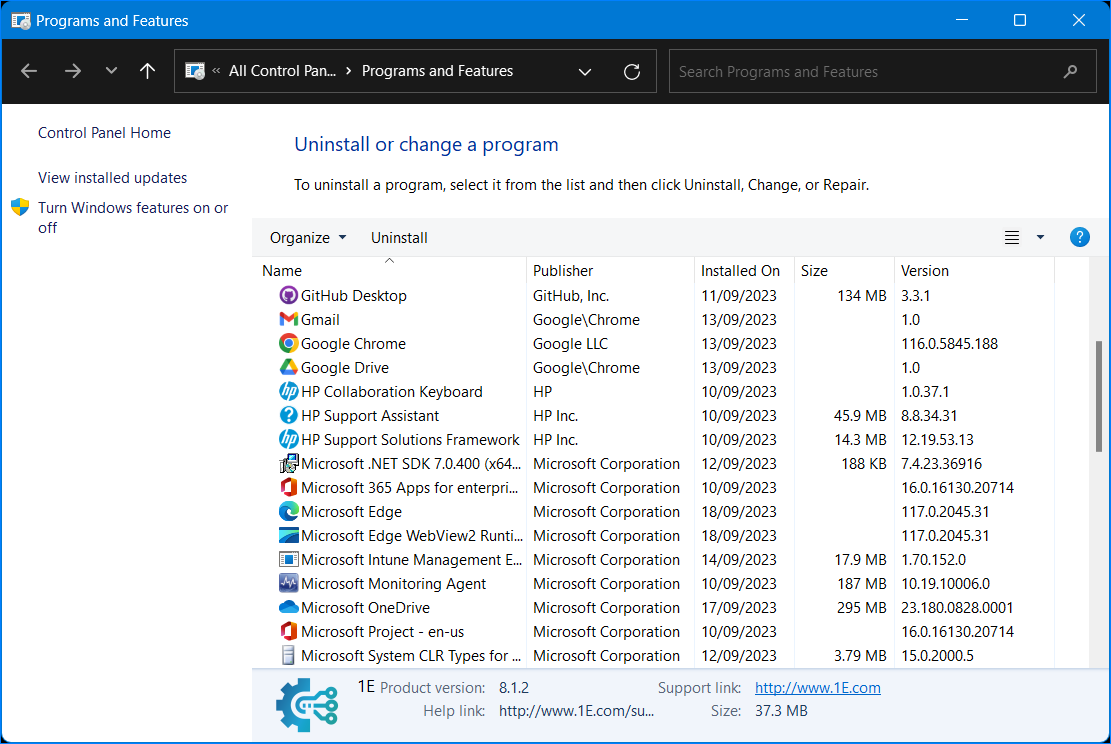Click Uninstall in the toolbar

399,238
